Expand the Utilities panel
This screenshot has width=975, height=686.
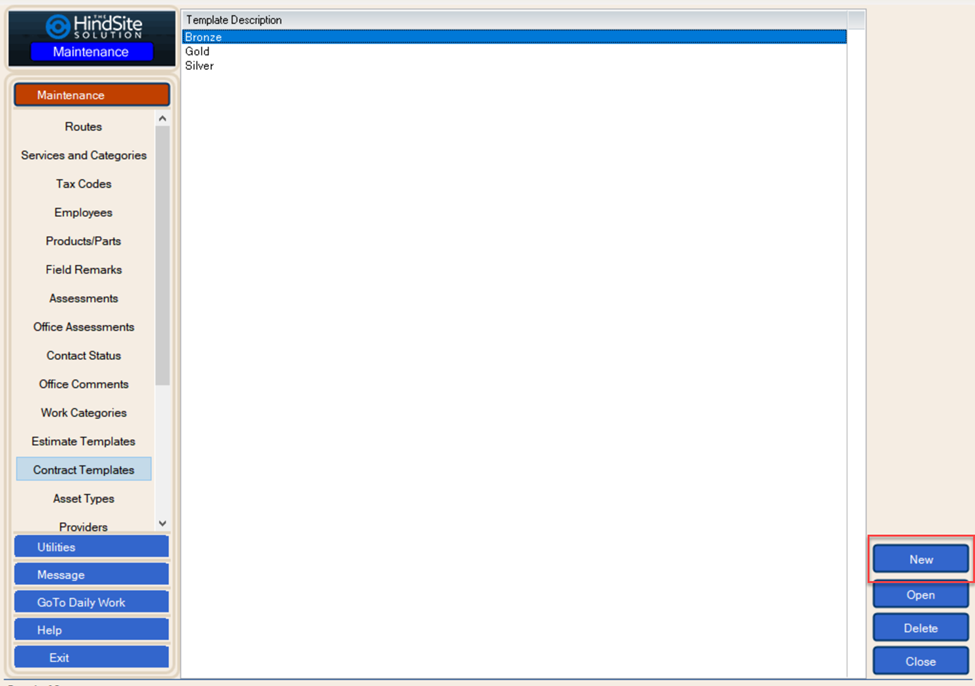[91, 547]
